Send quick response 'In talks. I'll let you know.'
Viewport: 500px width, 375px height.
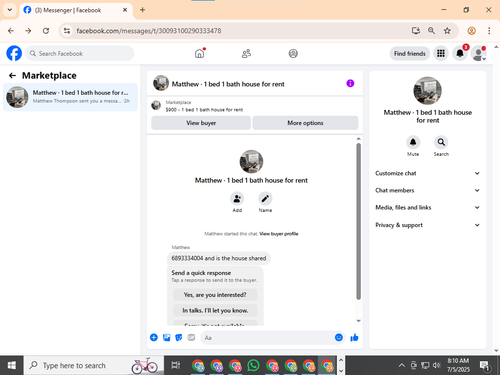[x=215, y=310]
